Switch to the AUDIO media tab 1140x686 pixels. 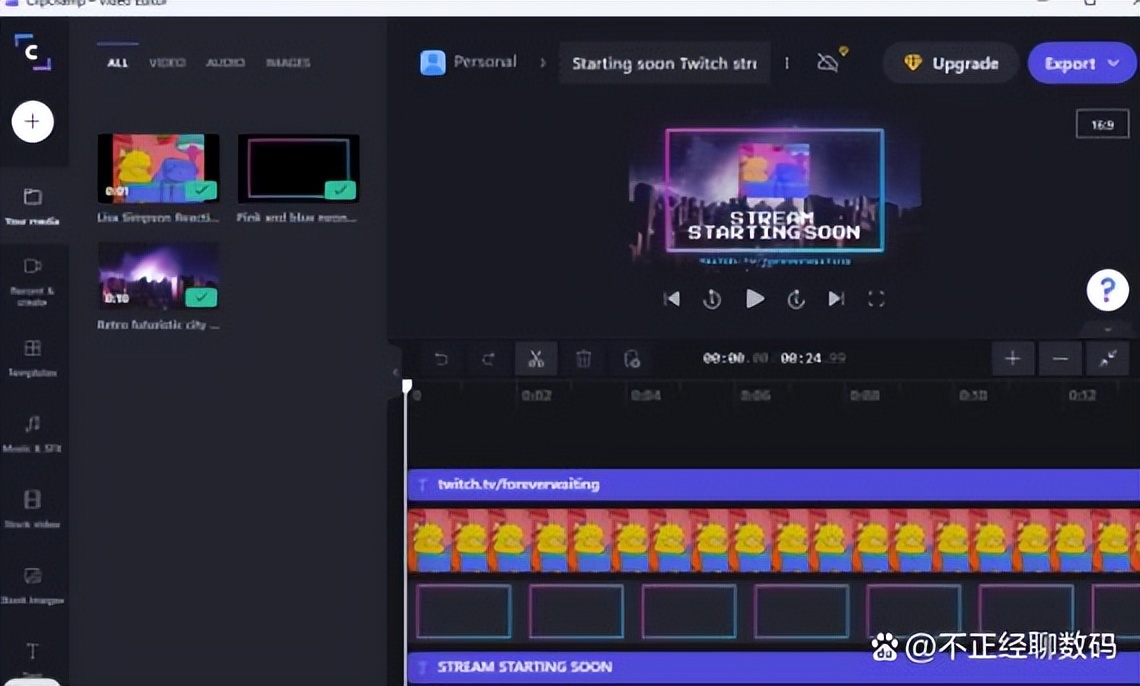tap(225, 62)
